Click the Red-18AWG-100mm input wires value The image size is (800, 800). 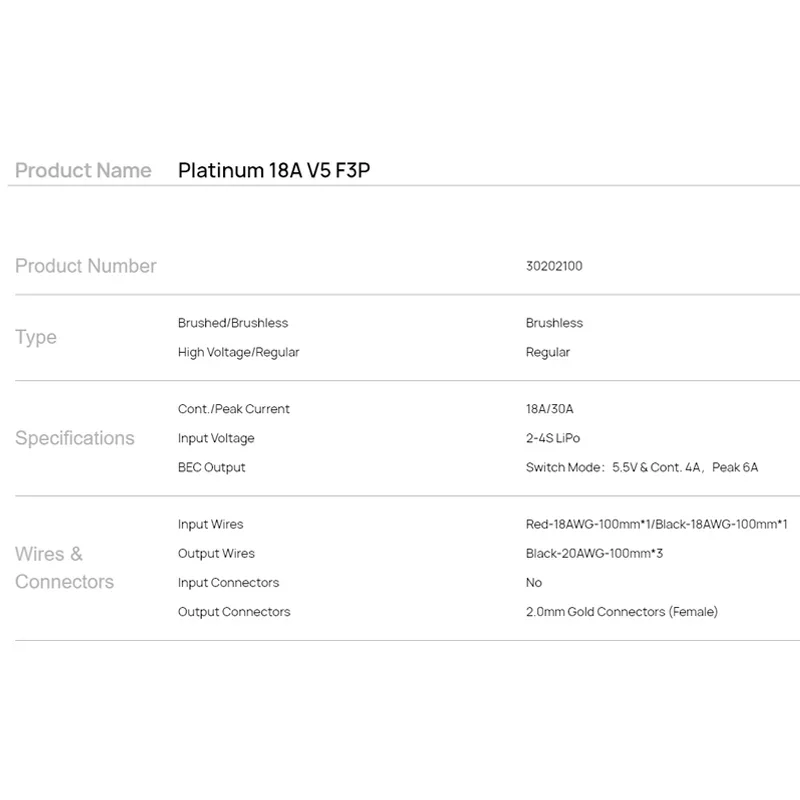[x=657, y=524]
